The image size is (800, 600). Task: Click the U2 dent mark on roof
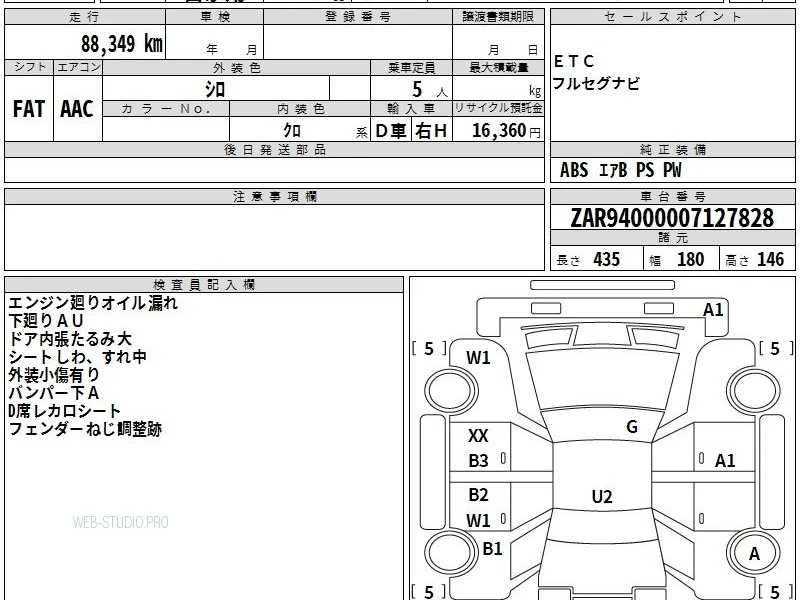click(x=602, y=496)
